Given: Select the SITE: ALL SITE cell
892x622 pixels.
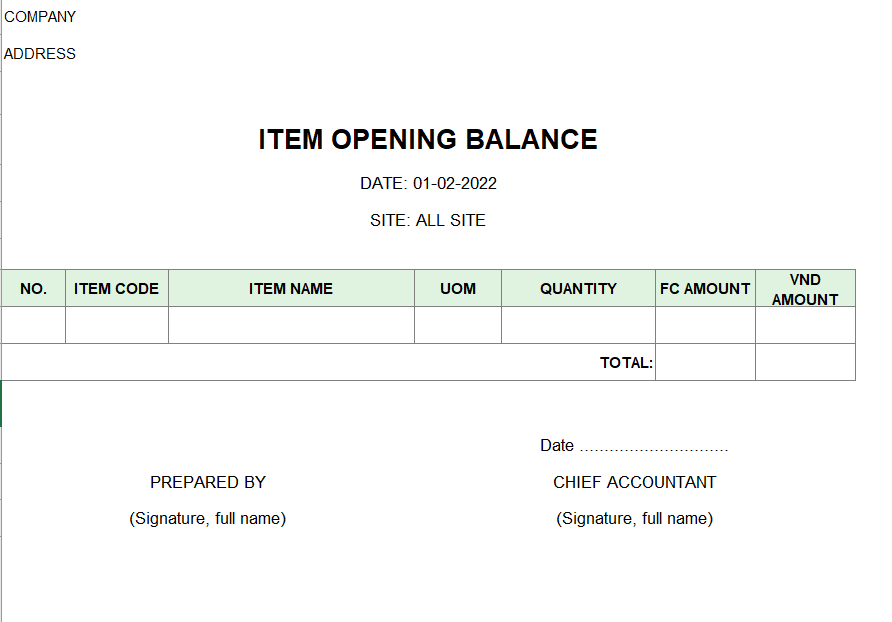Looking at the screenshot, I should pos(428,221).
